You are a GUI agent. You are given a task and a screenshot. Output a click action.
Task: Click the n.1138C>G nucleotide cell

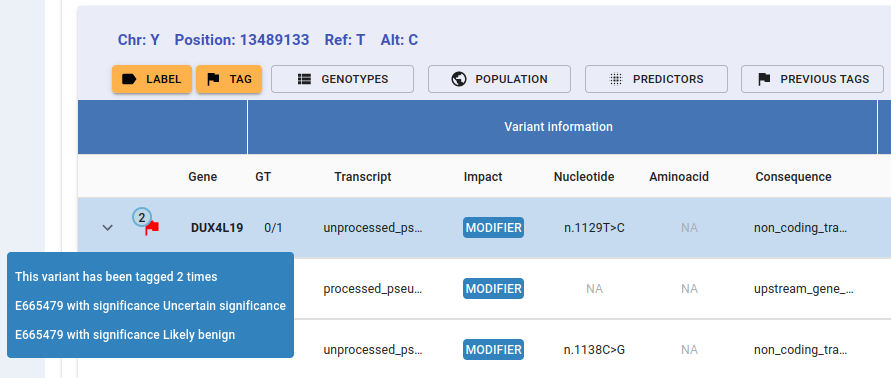(x=594, y=350)
